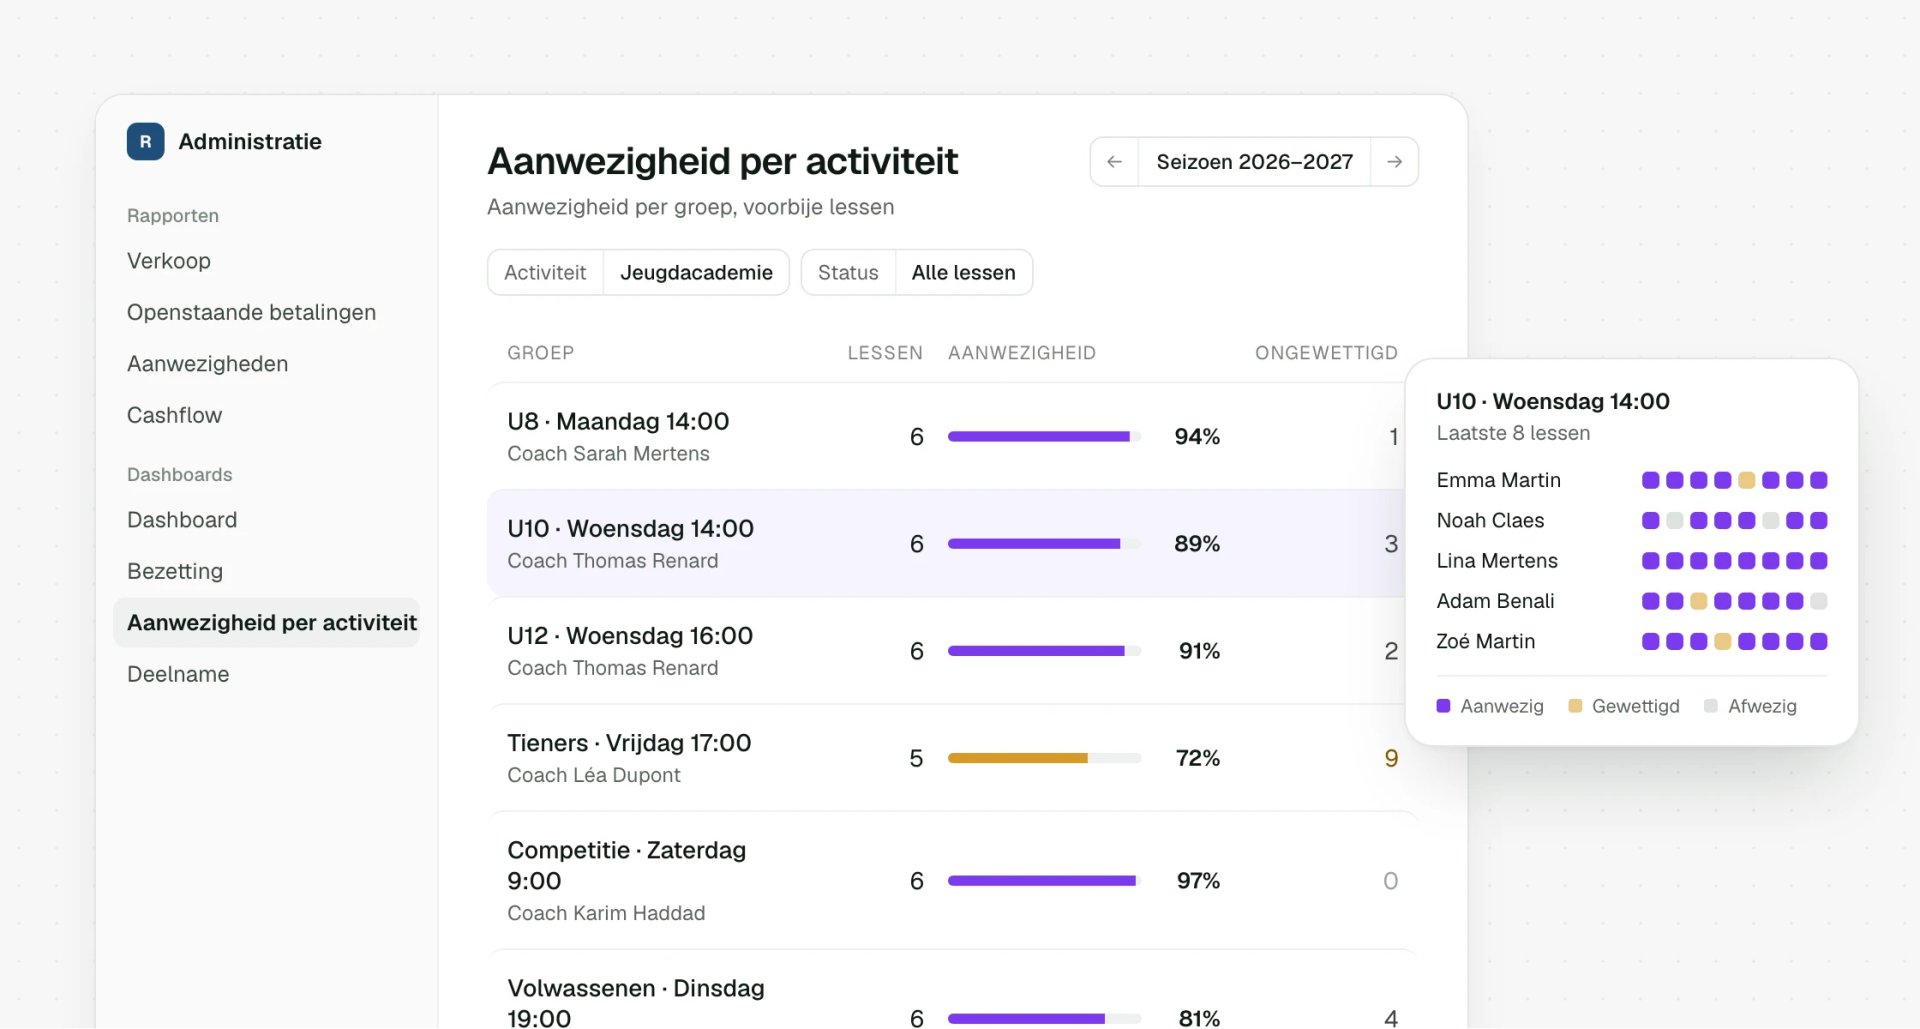Click the orange 72% attendance bar for Tieners
Viewport: 1920px width, 1029px height.
click(x=1044, y=758)
